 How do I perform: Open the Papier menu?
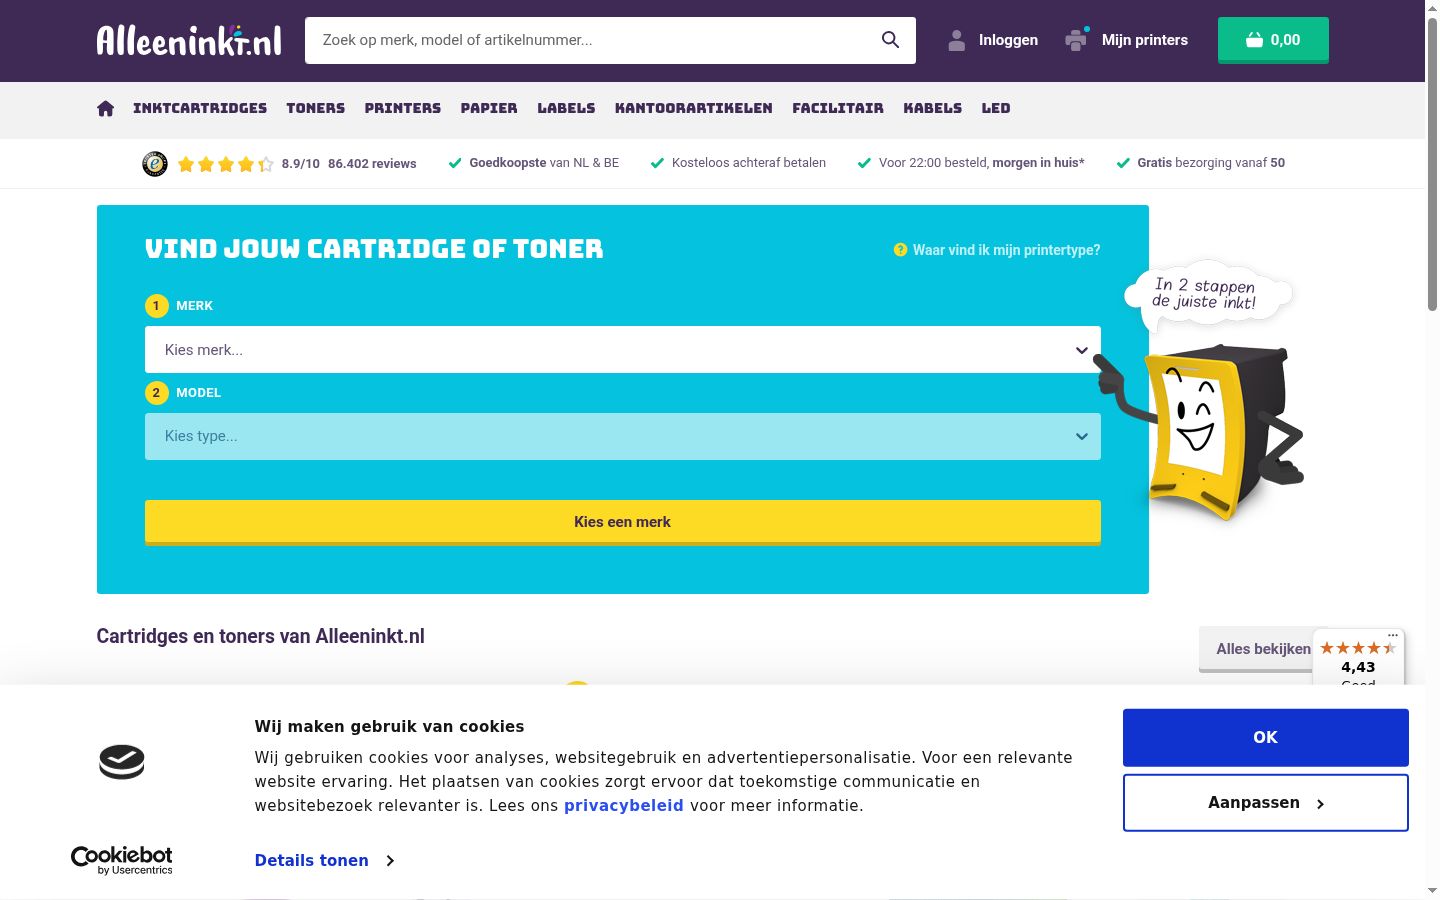tap(489, 108)
